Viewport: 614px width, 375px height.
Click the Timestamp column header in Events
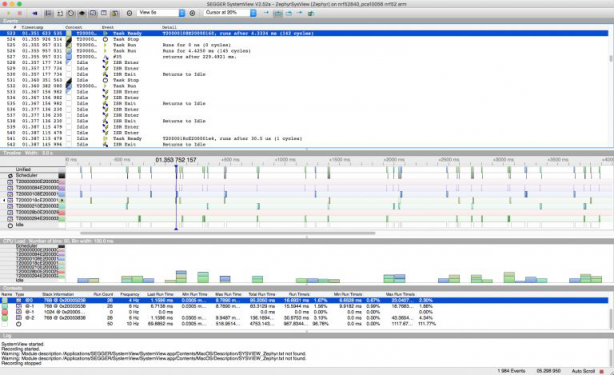(x=32, y=27)
